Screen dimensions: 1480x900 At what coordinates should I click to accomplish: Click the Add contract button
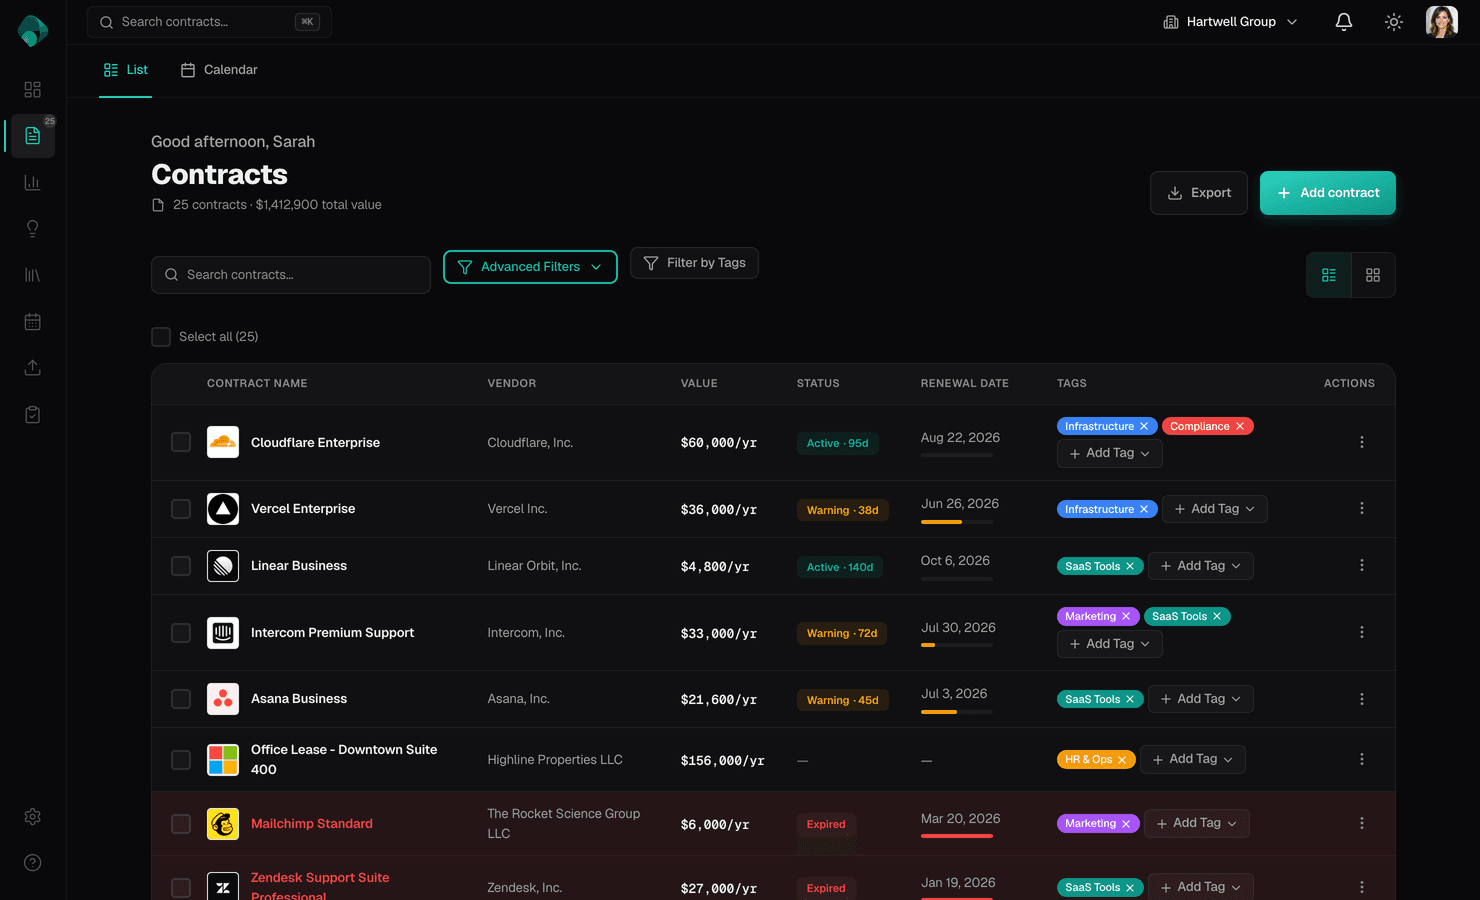click(1328, 193)
